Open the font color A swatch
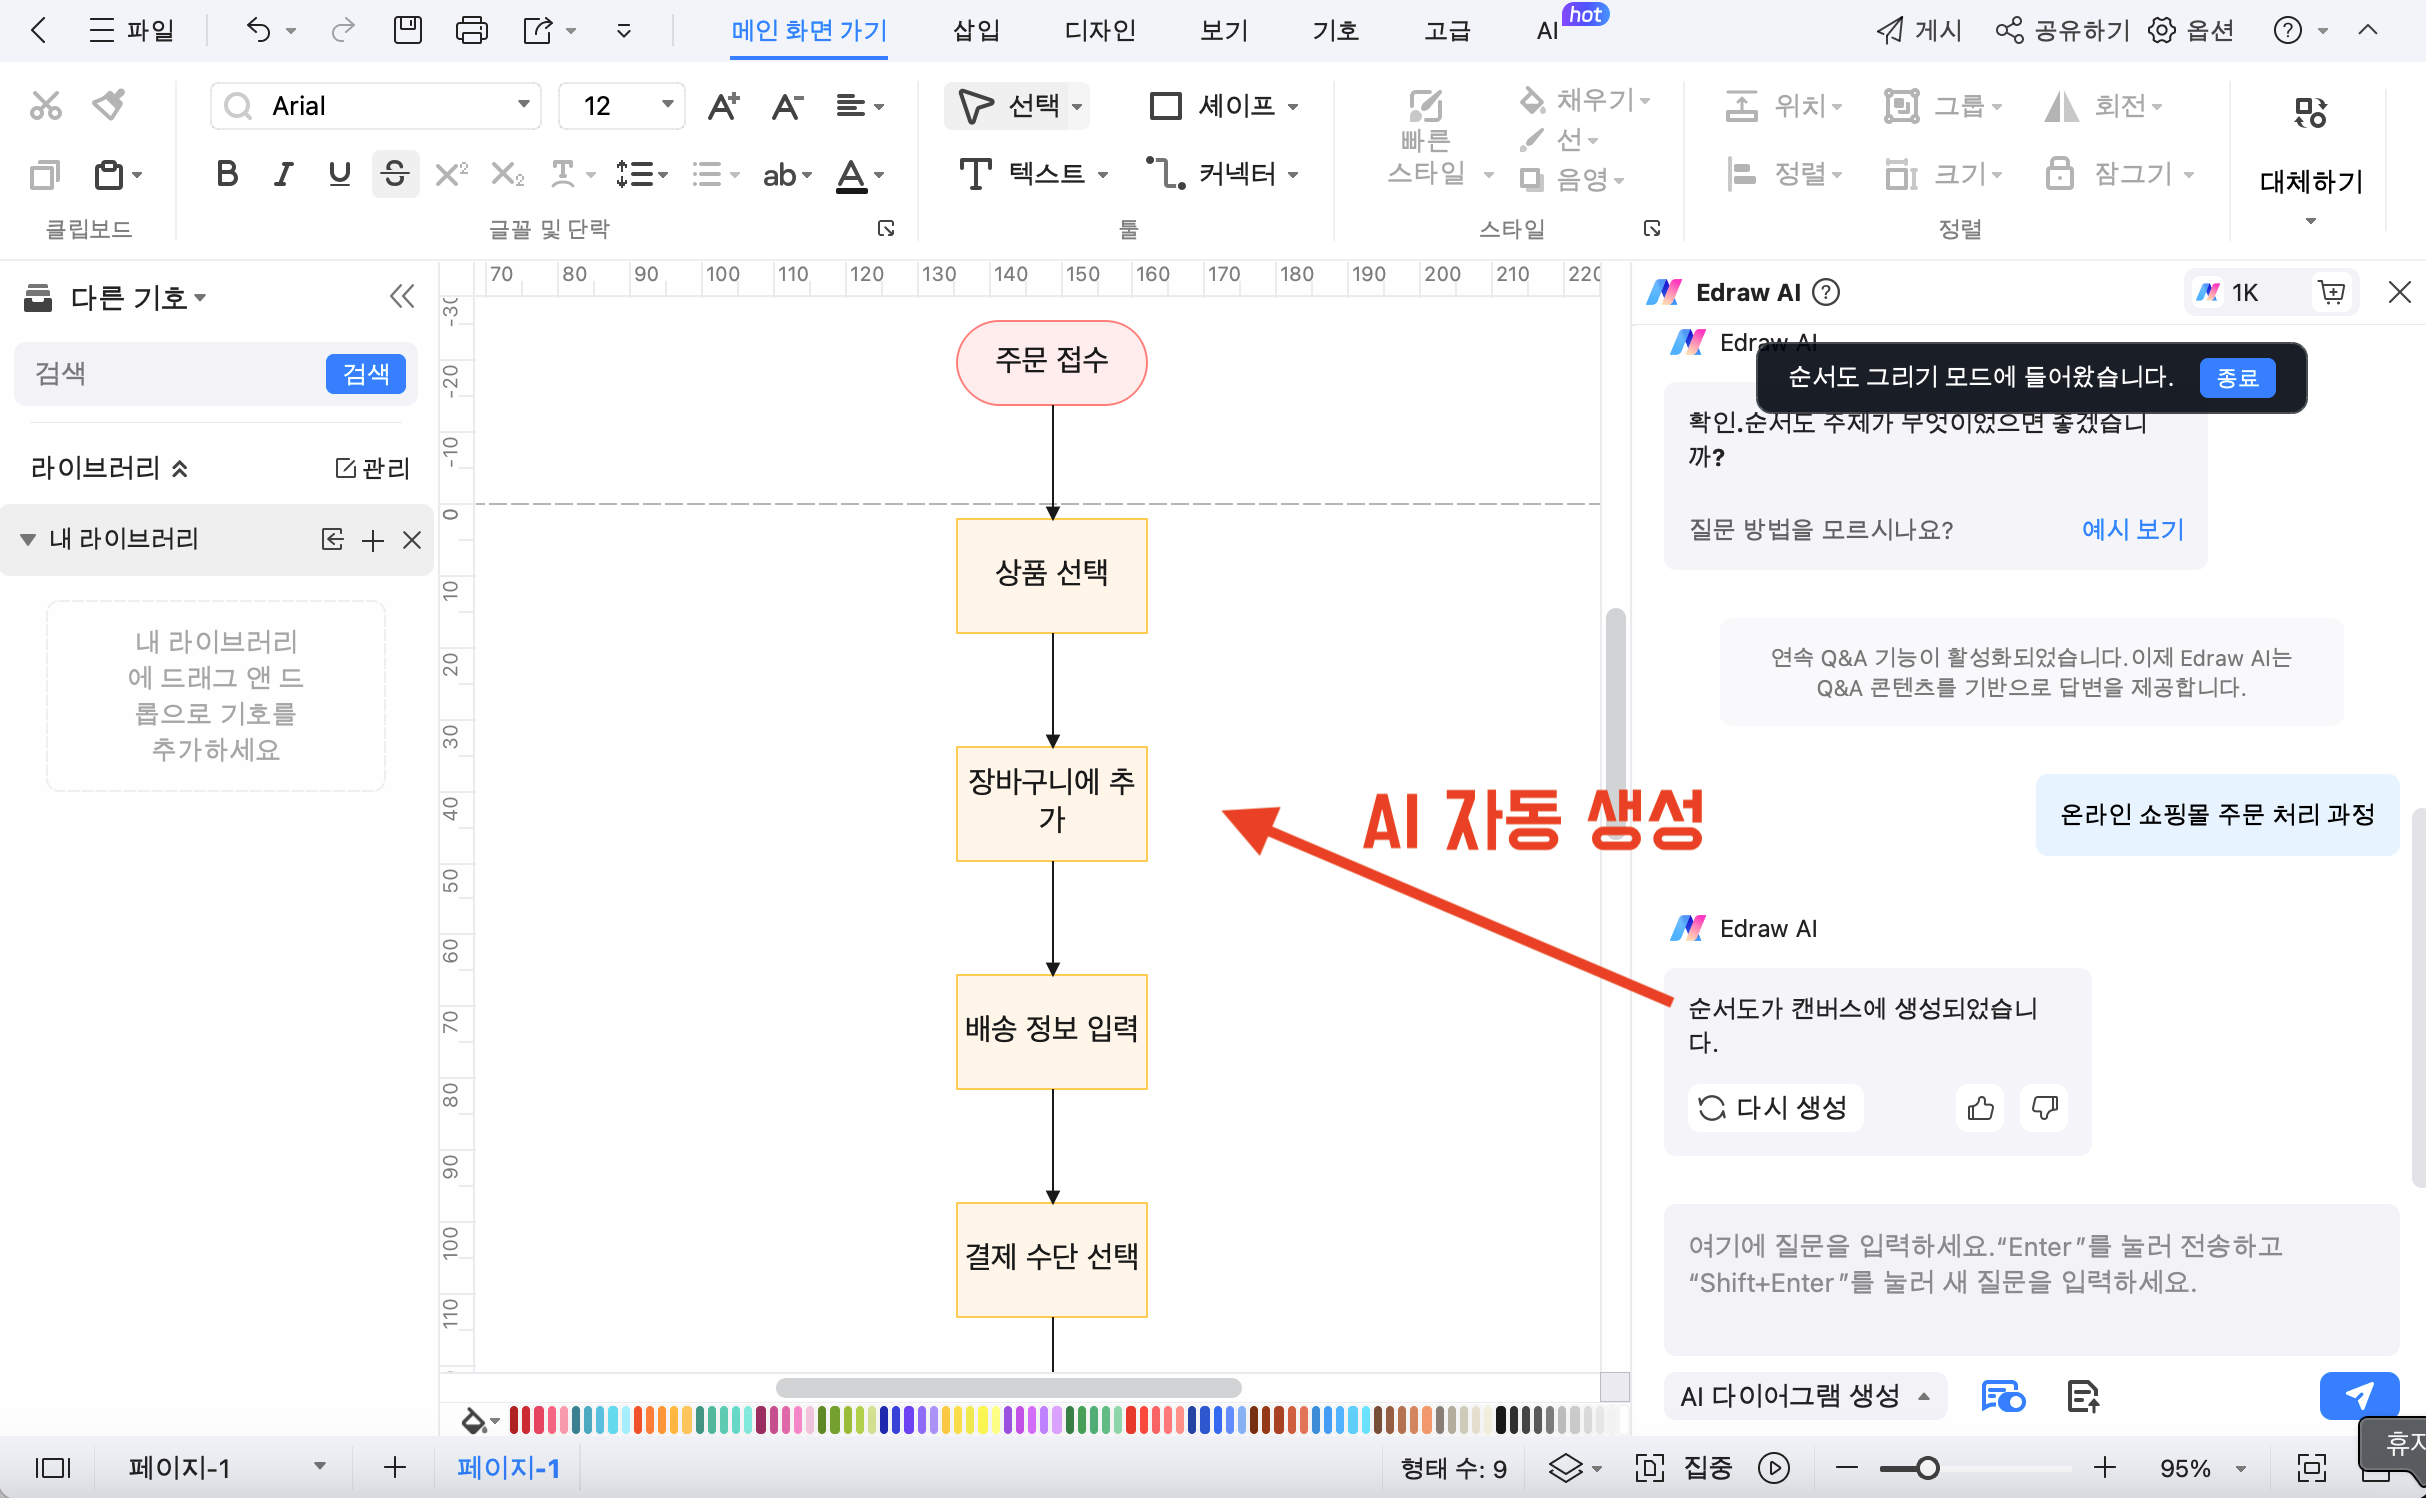2426x1498 pixels. coord(851,175)
